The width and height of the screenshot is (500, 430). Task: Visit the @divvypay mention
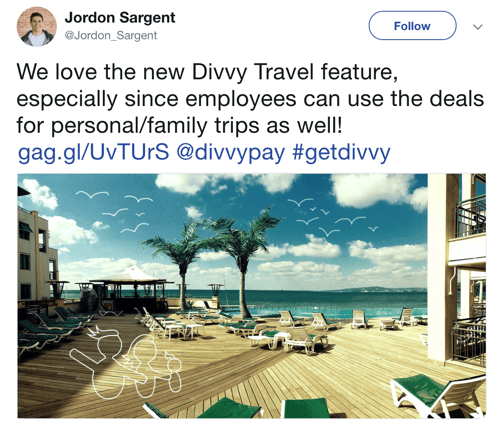(x=230, y=152)
